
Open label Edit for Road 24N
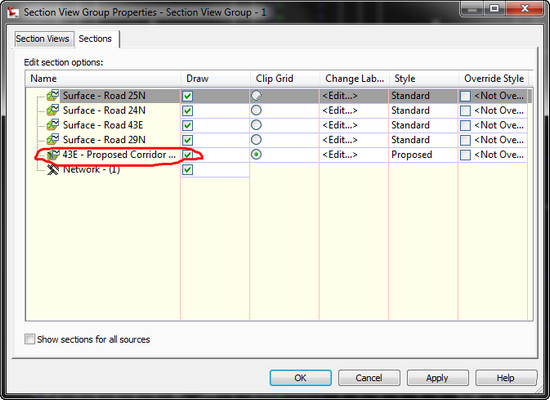pos(340,110)
